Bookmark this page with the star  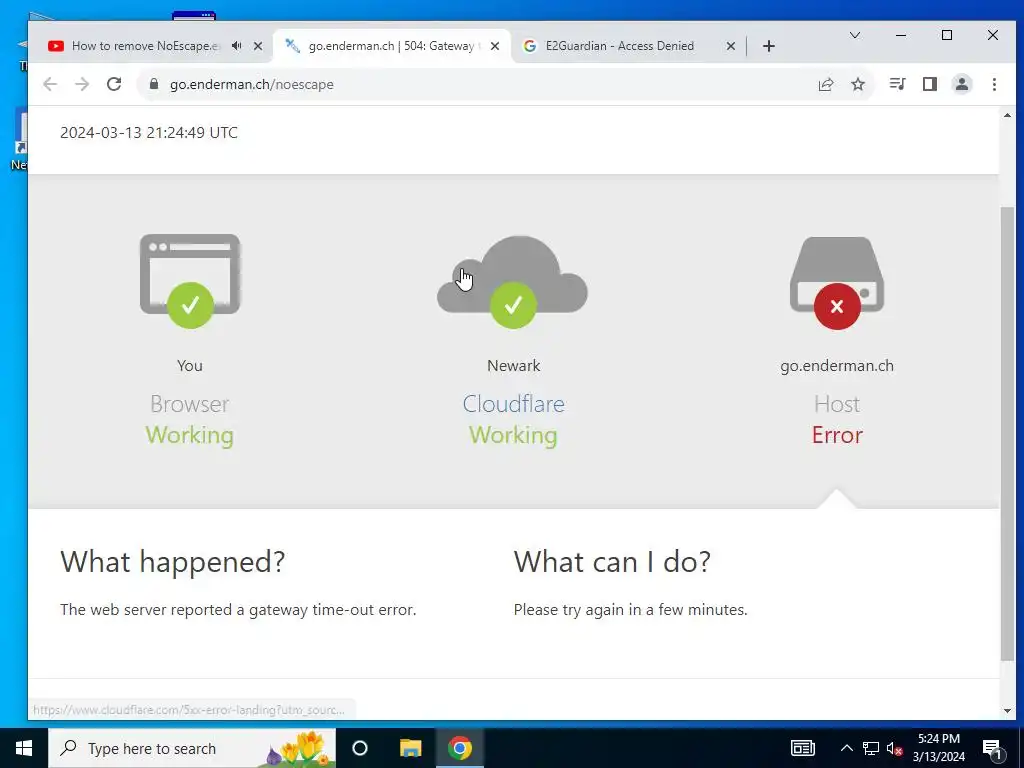click(858, 84)
